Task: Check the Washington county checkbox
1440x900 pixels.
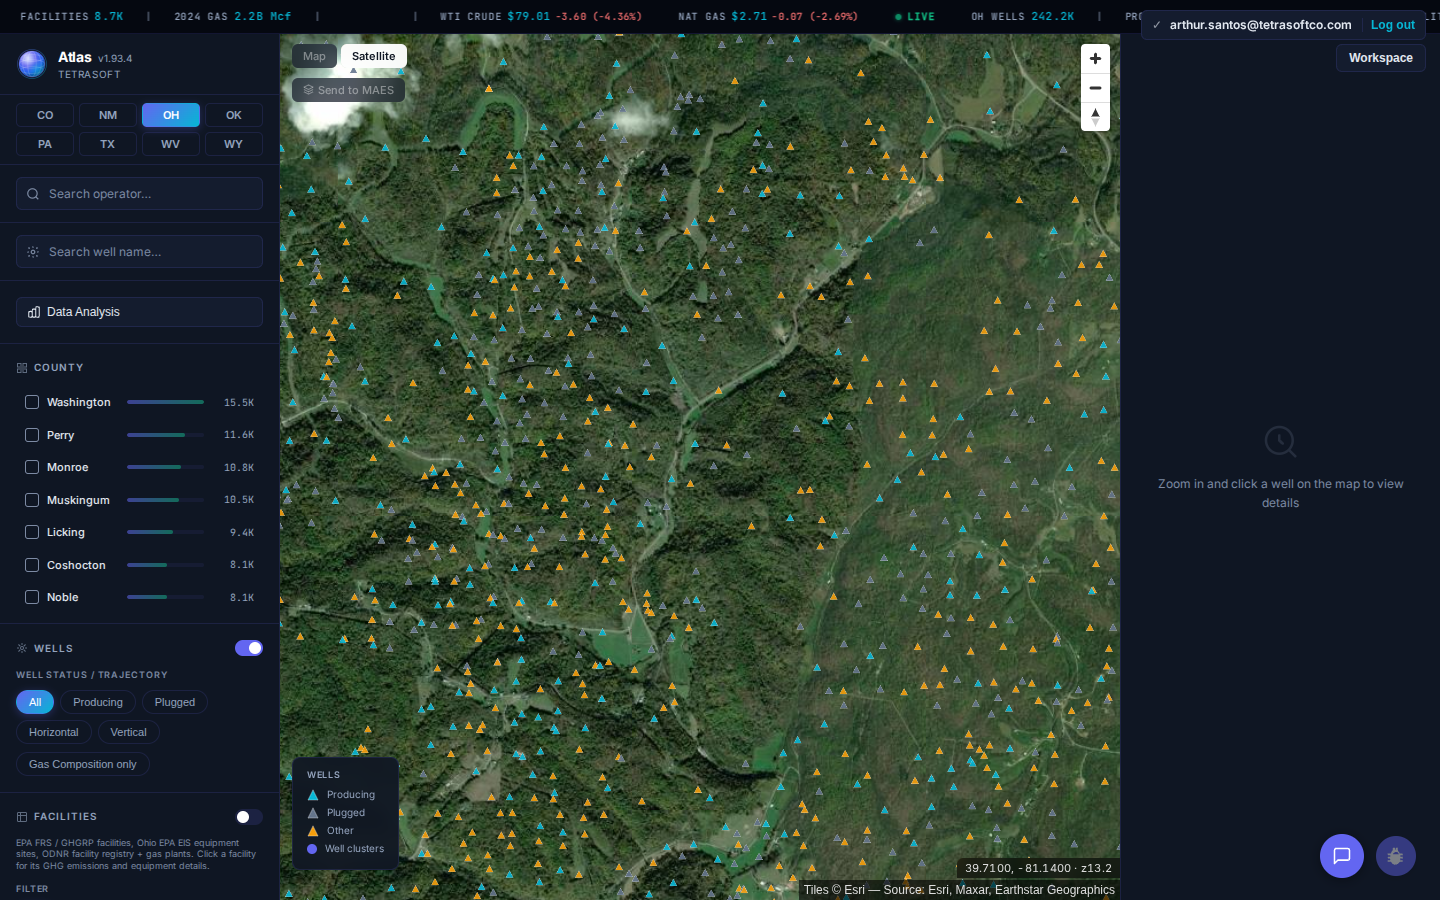Action: point(32,402)
